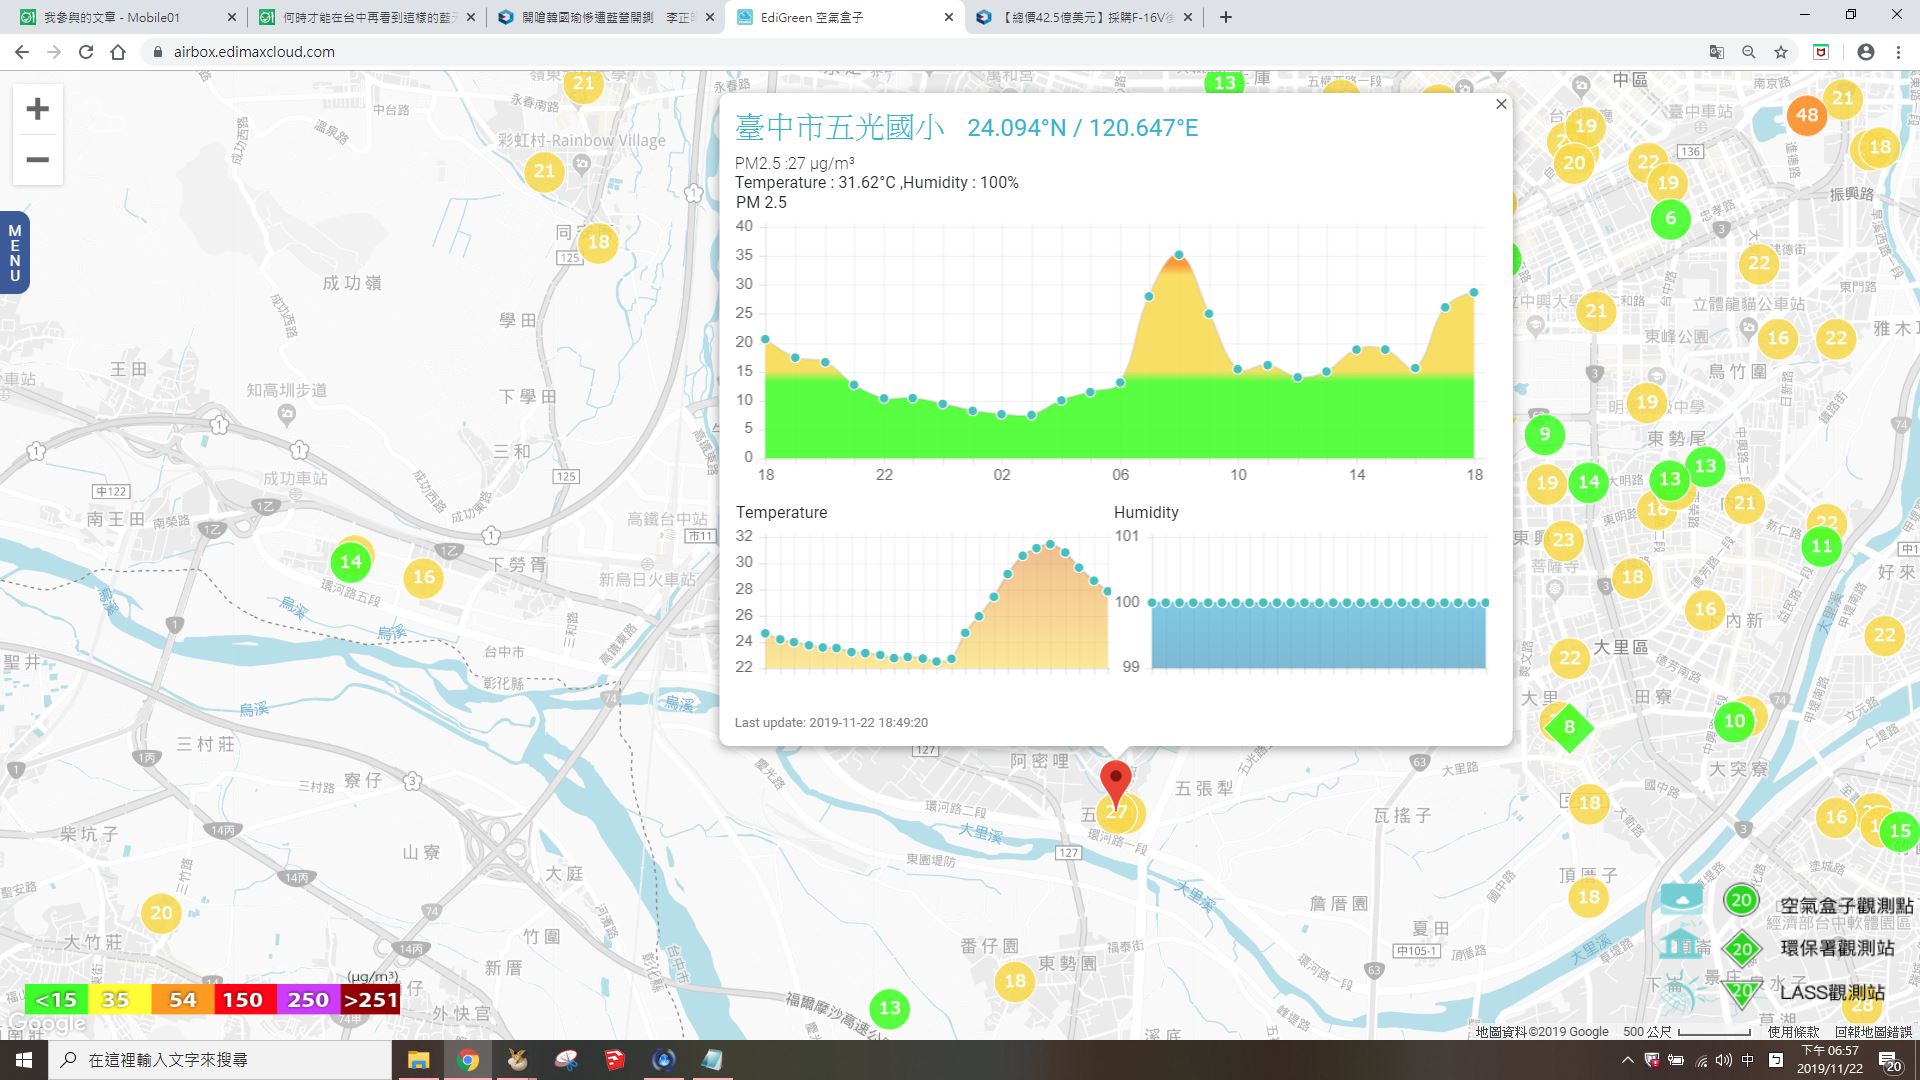
Task: Select the green 9 sensor marker
Action: coord(1544,434)
